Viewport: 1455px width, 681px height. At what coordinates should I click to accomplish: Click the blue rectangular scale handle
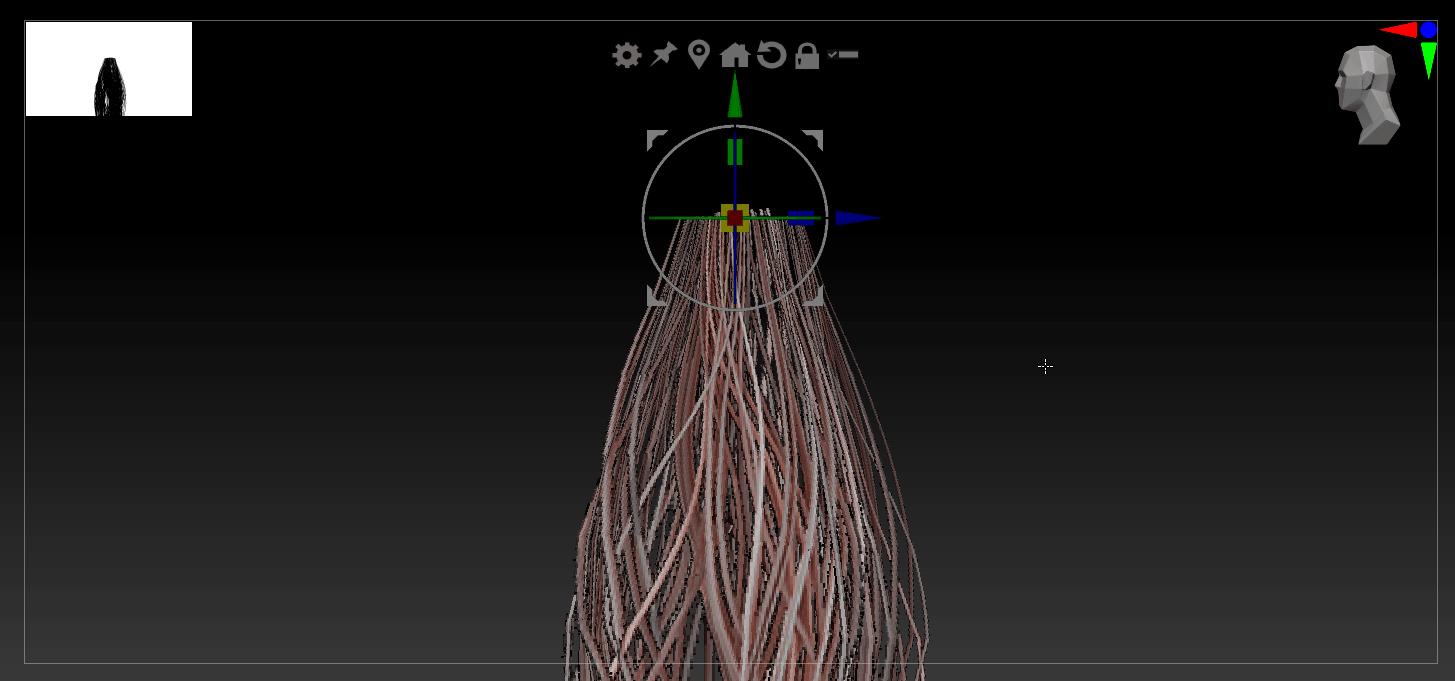coord(801,217)
